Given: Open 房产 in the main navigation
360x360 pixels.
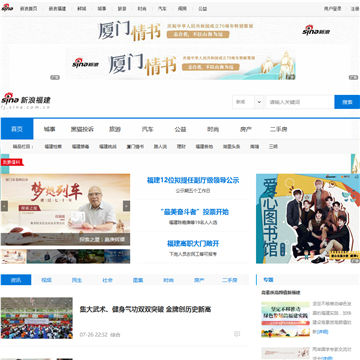Looking at the screenshot, I should pos(245,129).
